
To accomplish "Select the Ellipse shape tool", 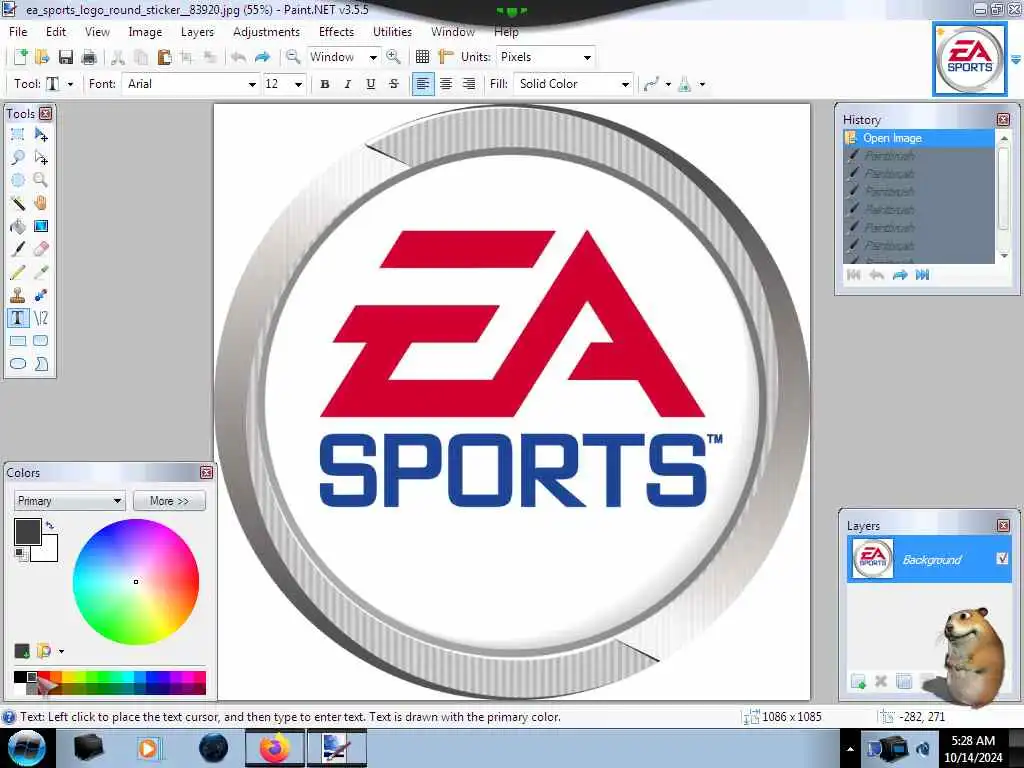I will point(18,364).
